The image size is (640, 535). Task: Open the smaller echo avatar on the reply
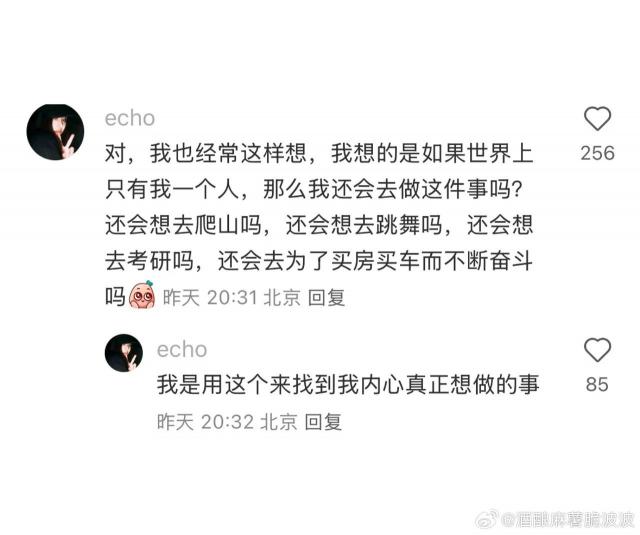tap(124, 353)
